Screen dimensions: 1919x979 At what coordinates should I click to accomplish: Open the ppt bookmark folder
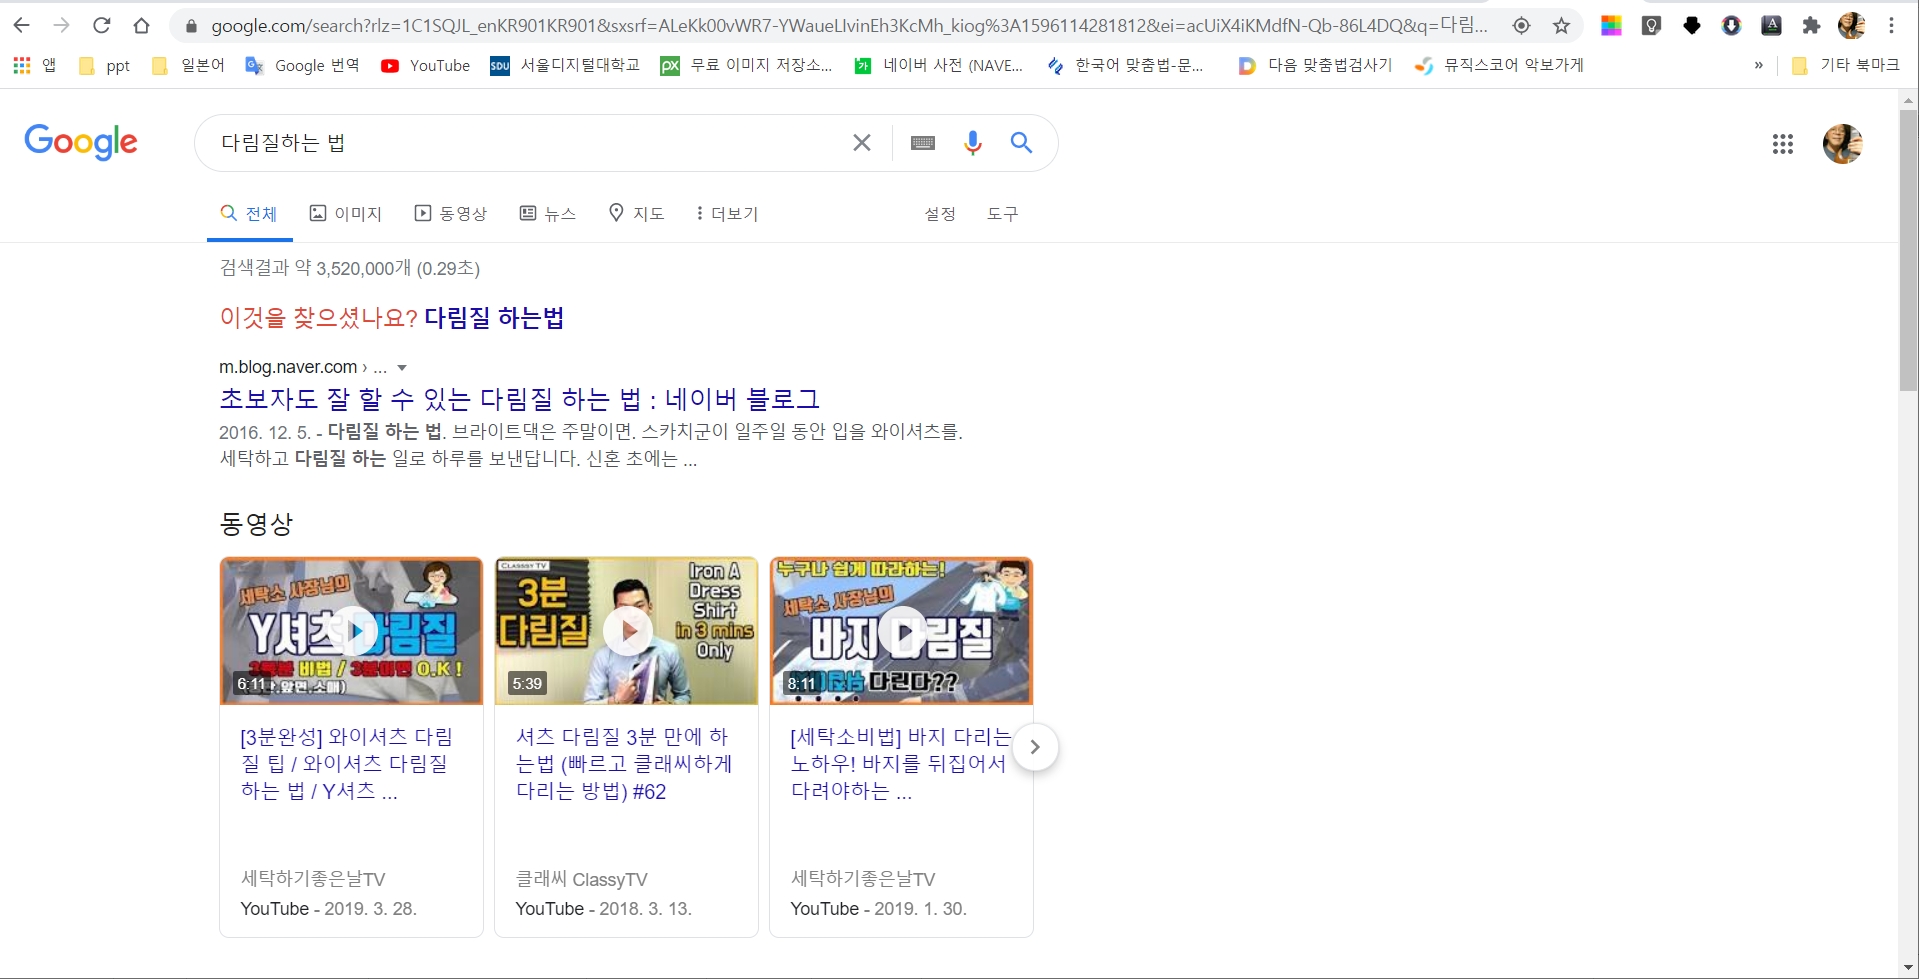(x=105, y=66)
